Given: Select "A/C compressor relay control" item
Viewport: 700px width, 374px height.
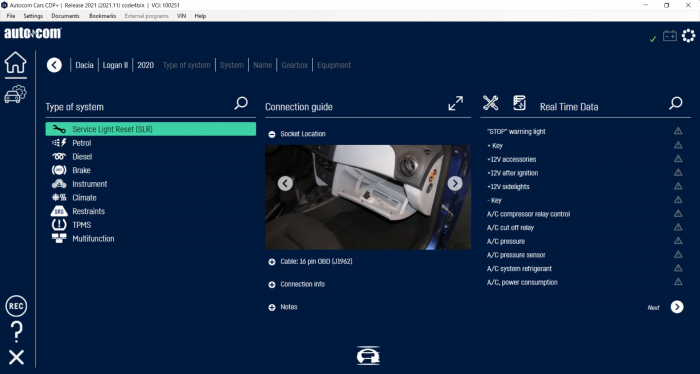Looking at the screenshot, I should pos(529,214).
